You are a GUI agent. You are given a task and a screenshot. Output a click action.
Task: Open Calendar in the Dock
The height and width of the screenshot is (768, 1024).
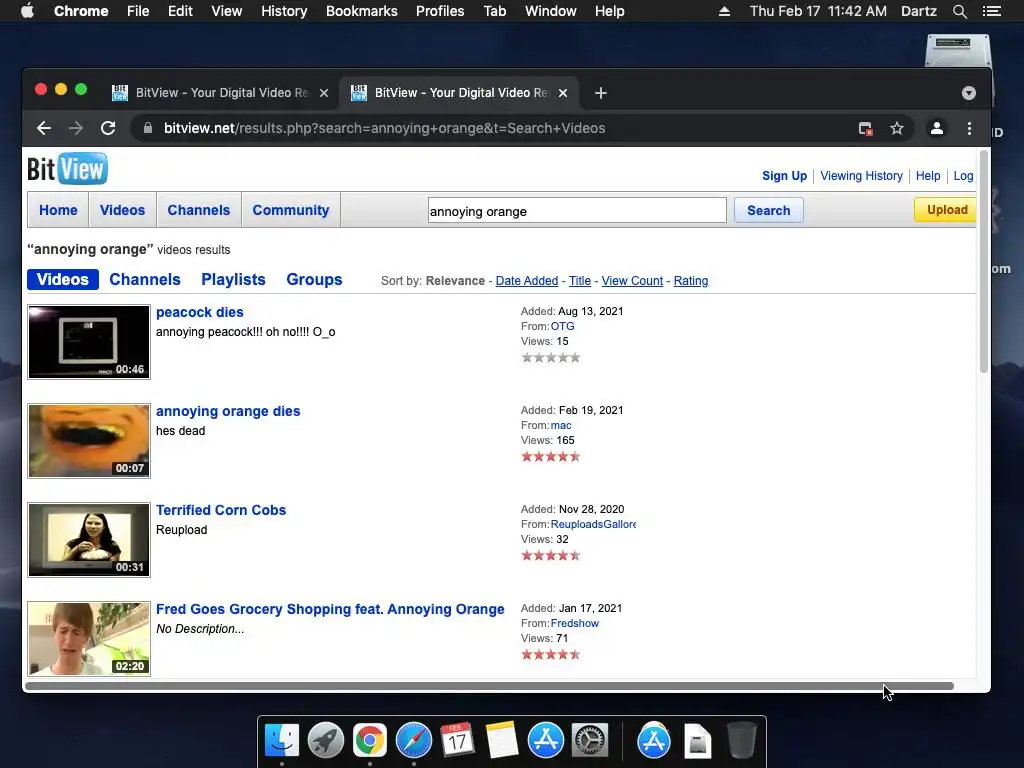[x=457, y=741]
